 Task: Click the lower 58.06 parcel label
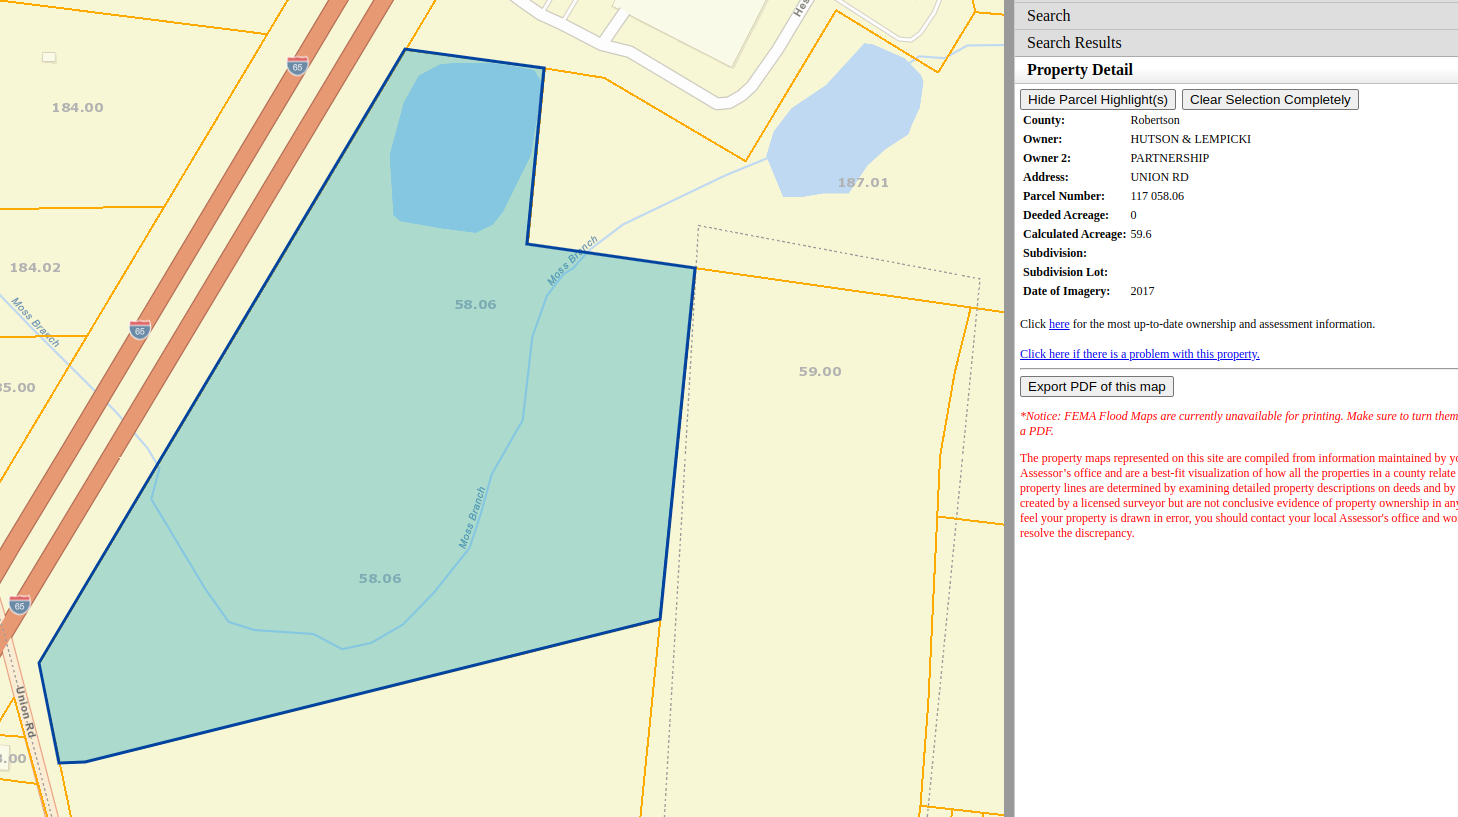pyautogui.click(x=380, y=579)
